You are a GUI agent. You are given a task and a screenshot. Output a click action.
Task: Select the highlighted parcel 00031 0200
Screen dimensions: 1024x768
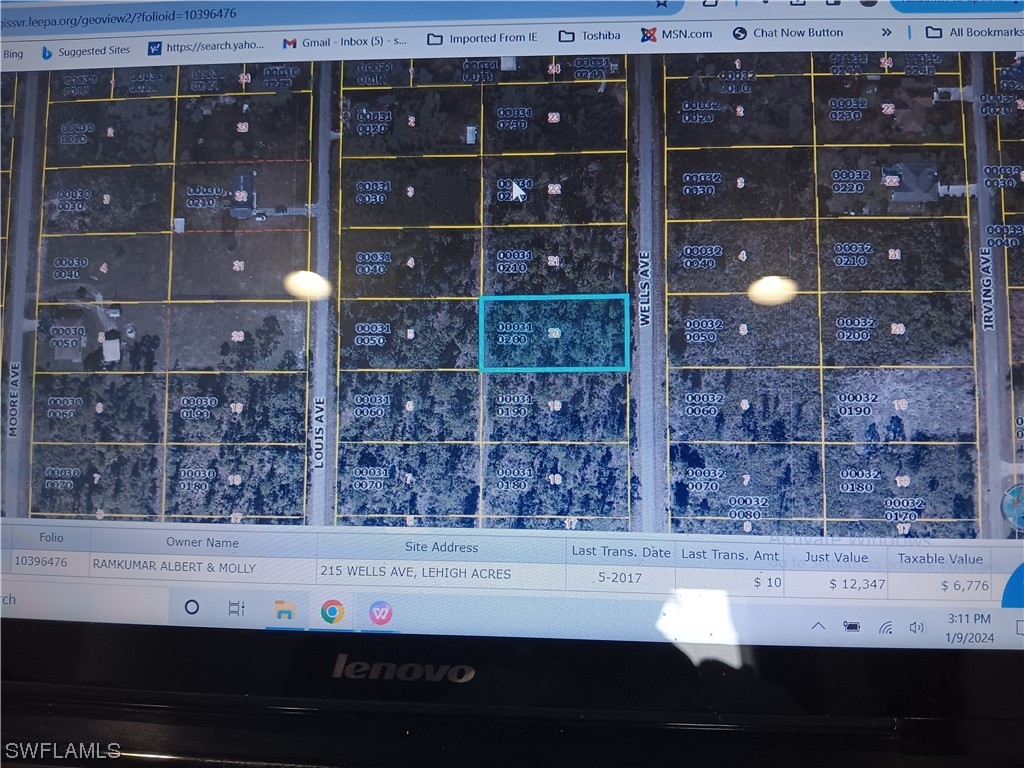click(554, 333)
